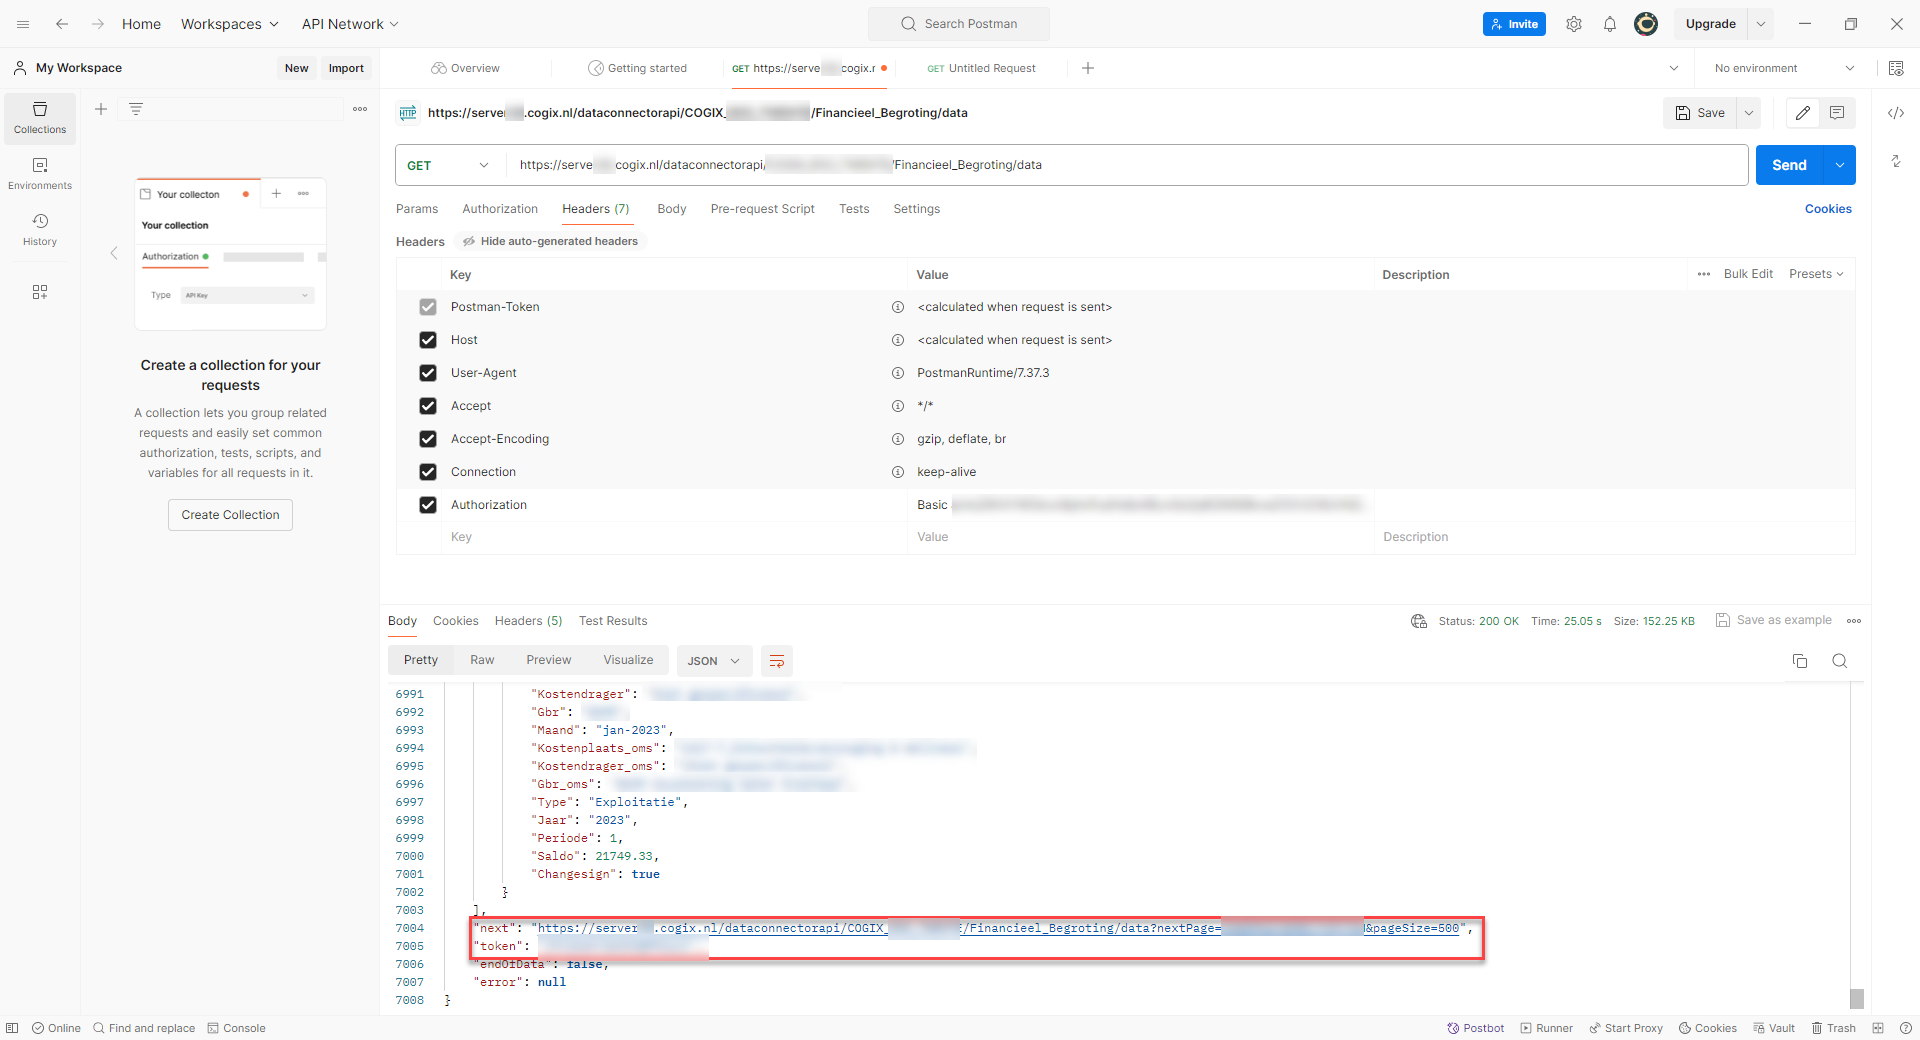The image size is (1920, 1040).
Task: Create new collection with plus icon
Action: pos(101,109)
